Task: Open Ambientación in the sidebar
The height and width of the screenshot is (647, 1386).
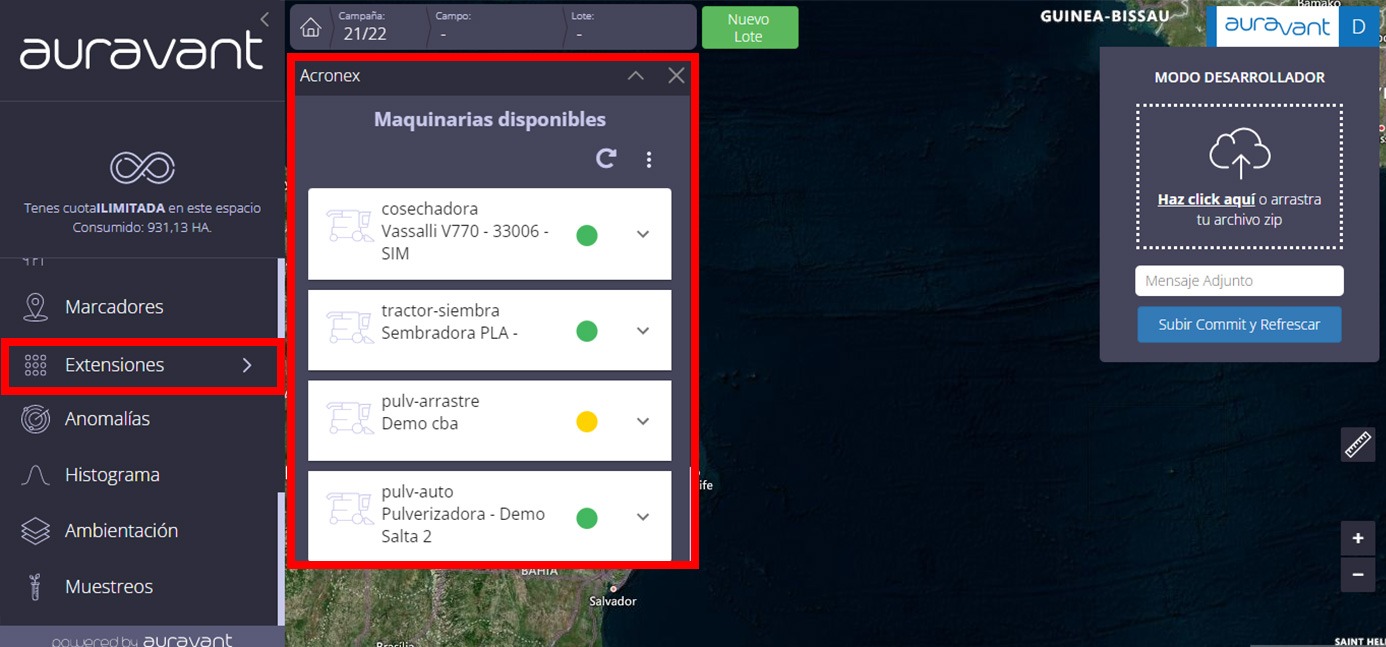Action: pos(140,531)
